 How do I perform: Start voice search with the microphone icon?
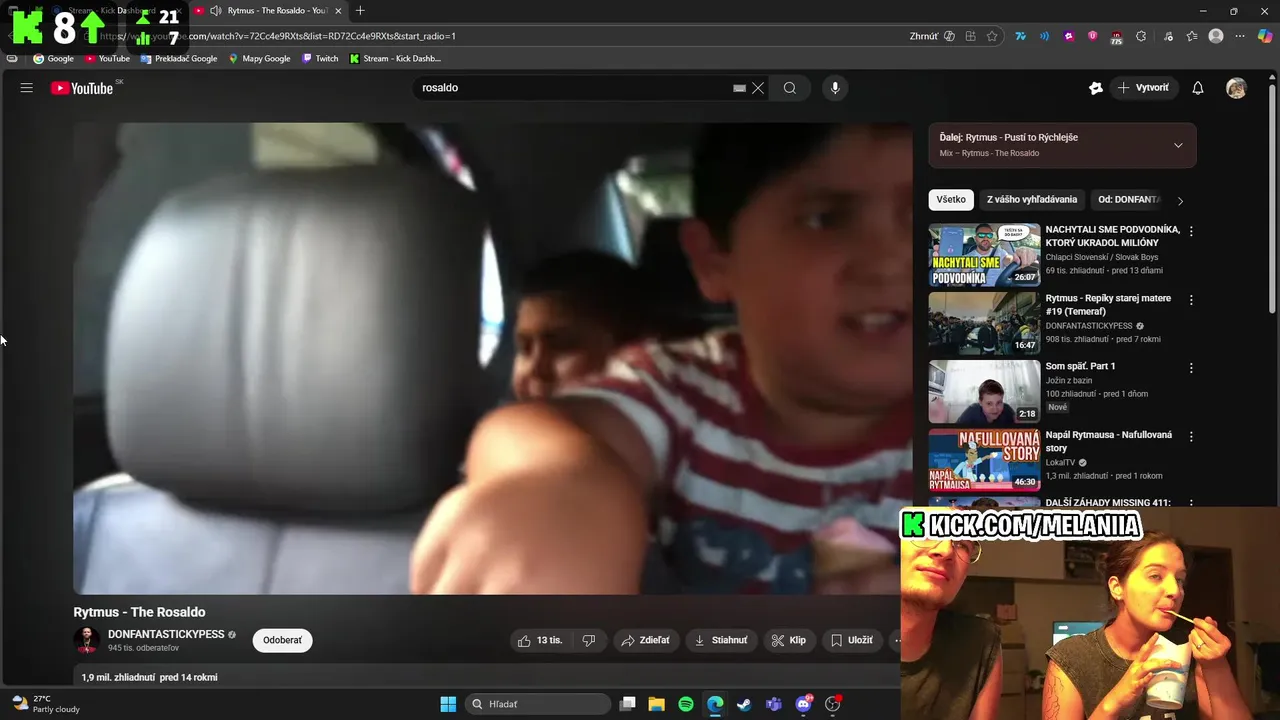[835, 88]
